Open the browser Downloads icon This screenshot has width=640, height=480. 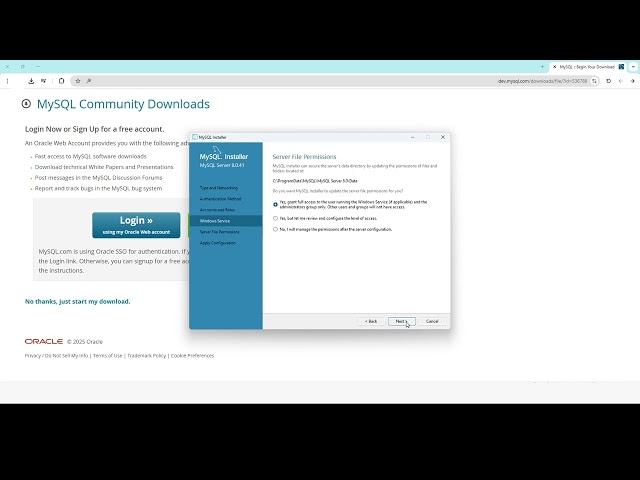[x=31, y=81]
